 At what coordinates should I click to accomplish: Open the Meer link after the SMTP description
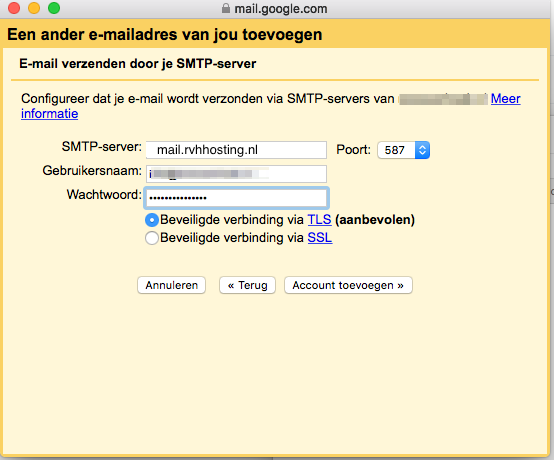tap(506, 99)
